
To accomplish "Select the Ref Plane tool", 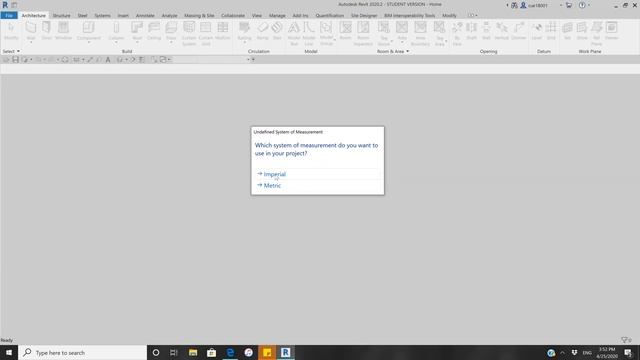I will pos(597,33).
